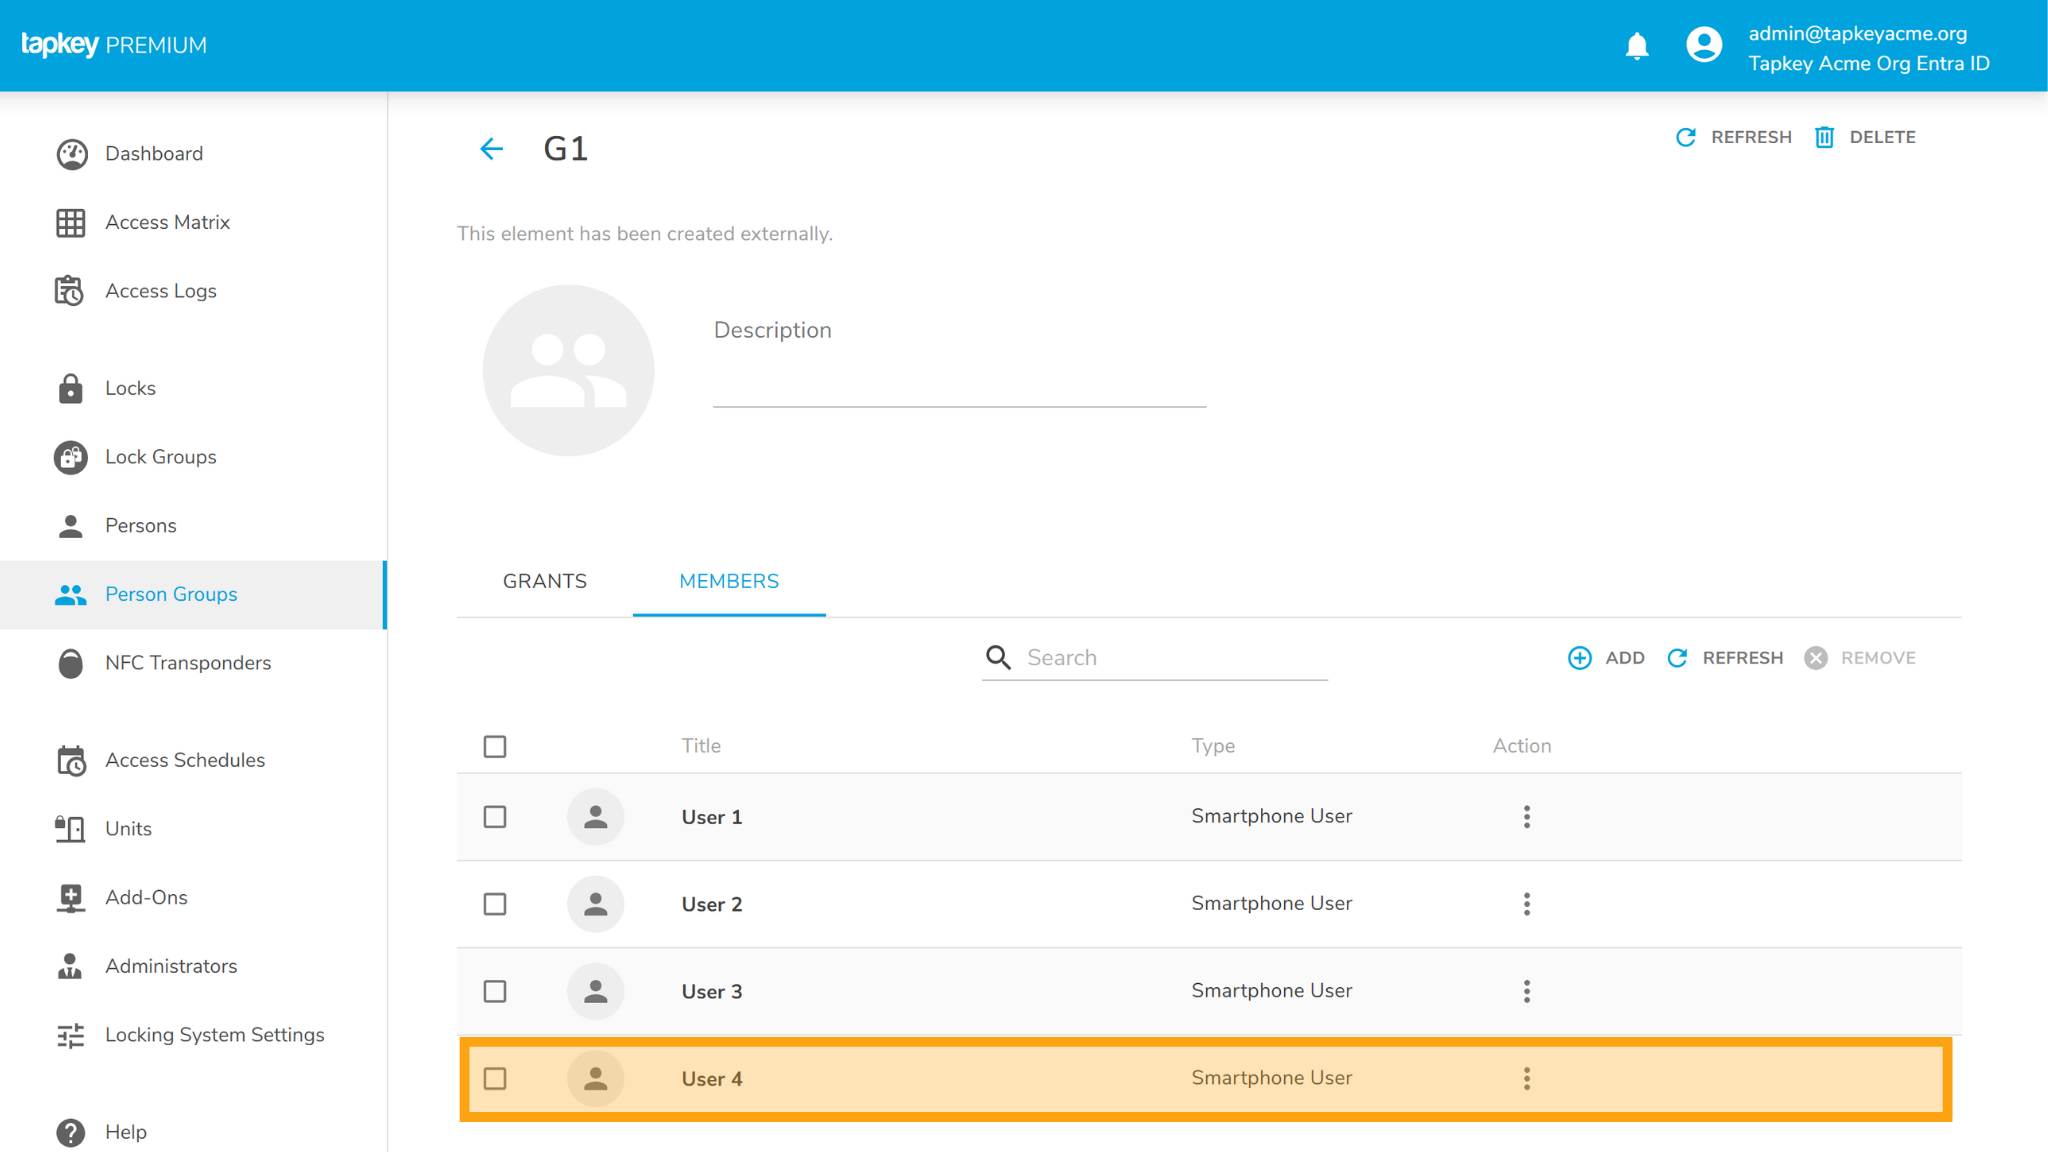Screen dimensions: 2048x1152
Task: Click the G1 group avatar image
Action: coord(568,371)
